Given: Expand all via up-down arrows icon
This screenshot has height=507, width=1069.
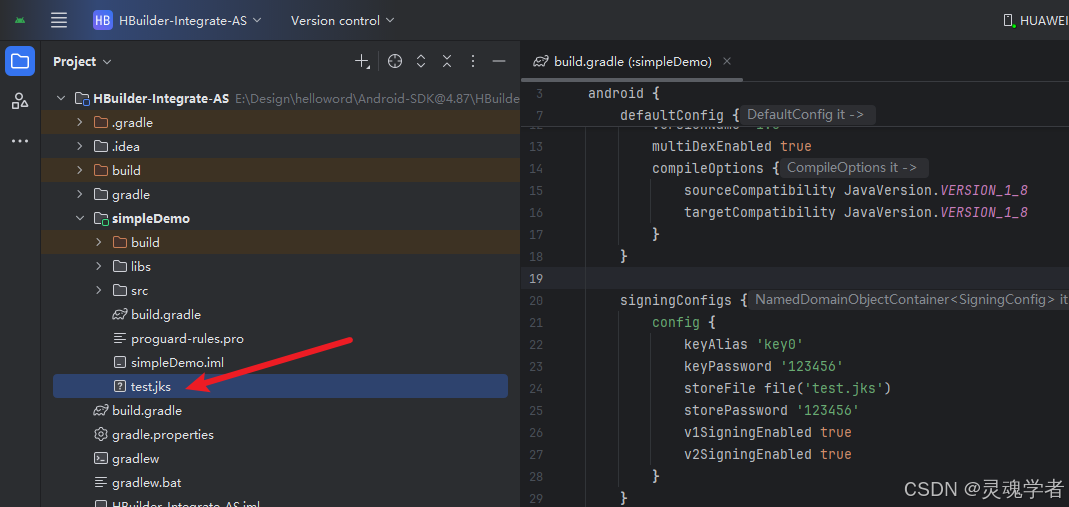Looking at the screenshot, I should coord(421,61).
